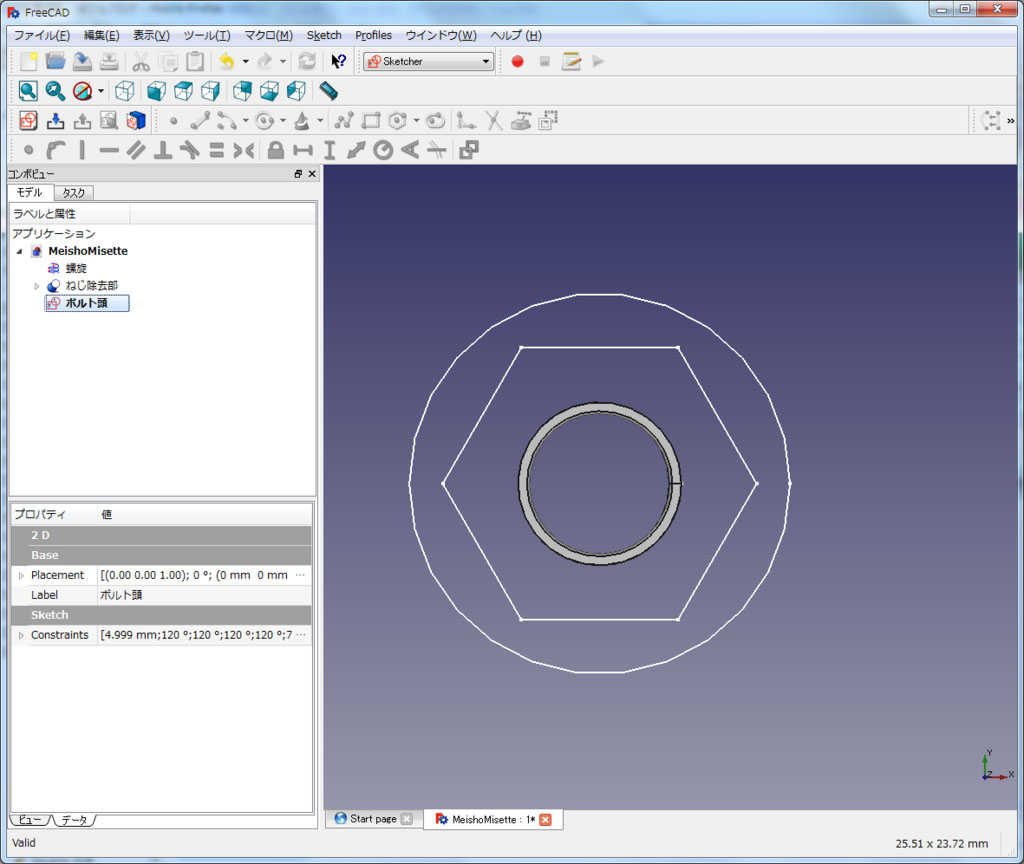Open a file with the folder icon
This screenshot has height=864, width=1024.
coord(56,61)
